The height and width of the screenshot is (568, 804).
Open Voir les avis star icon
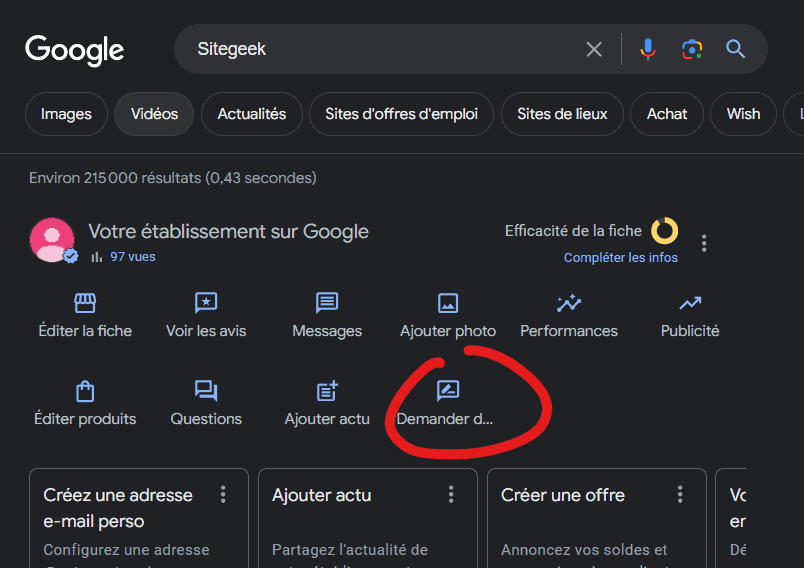(206, 303)
